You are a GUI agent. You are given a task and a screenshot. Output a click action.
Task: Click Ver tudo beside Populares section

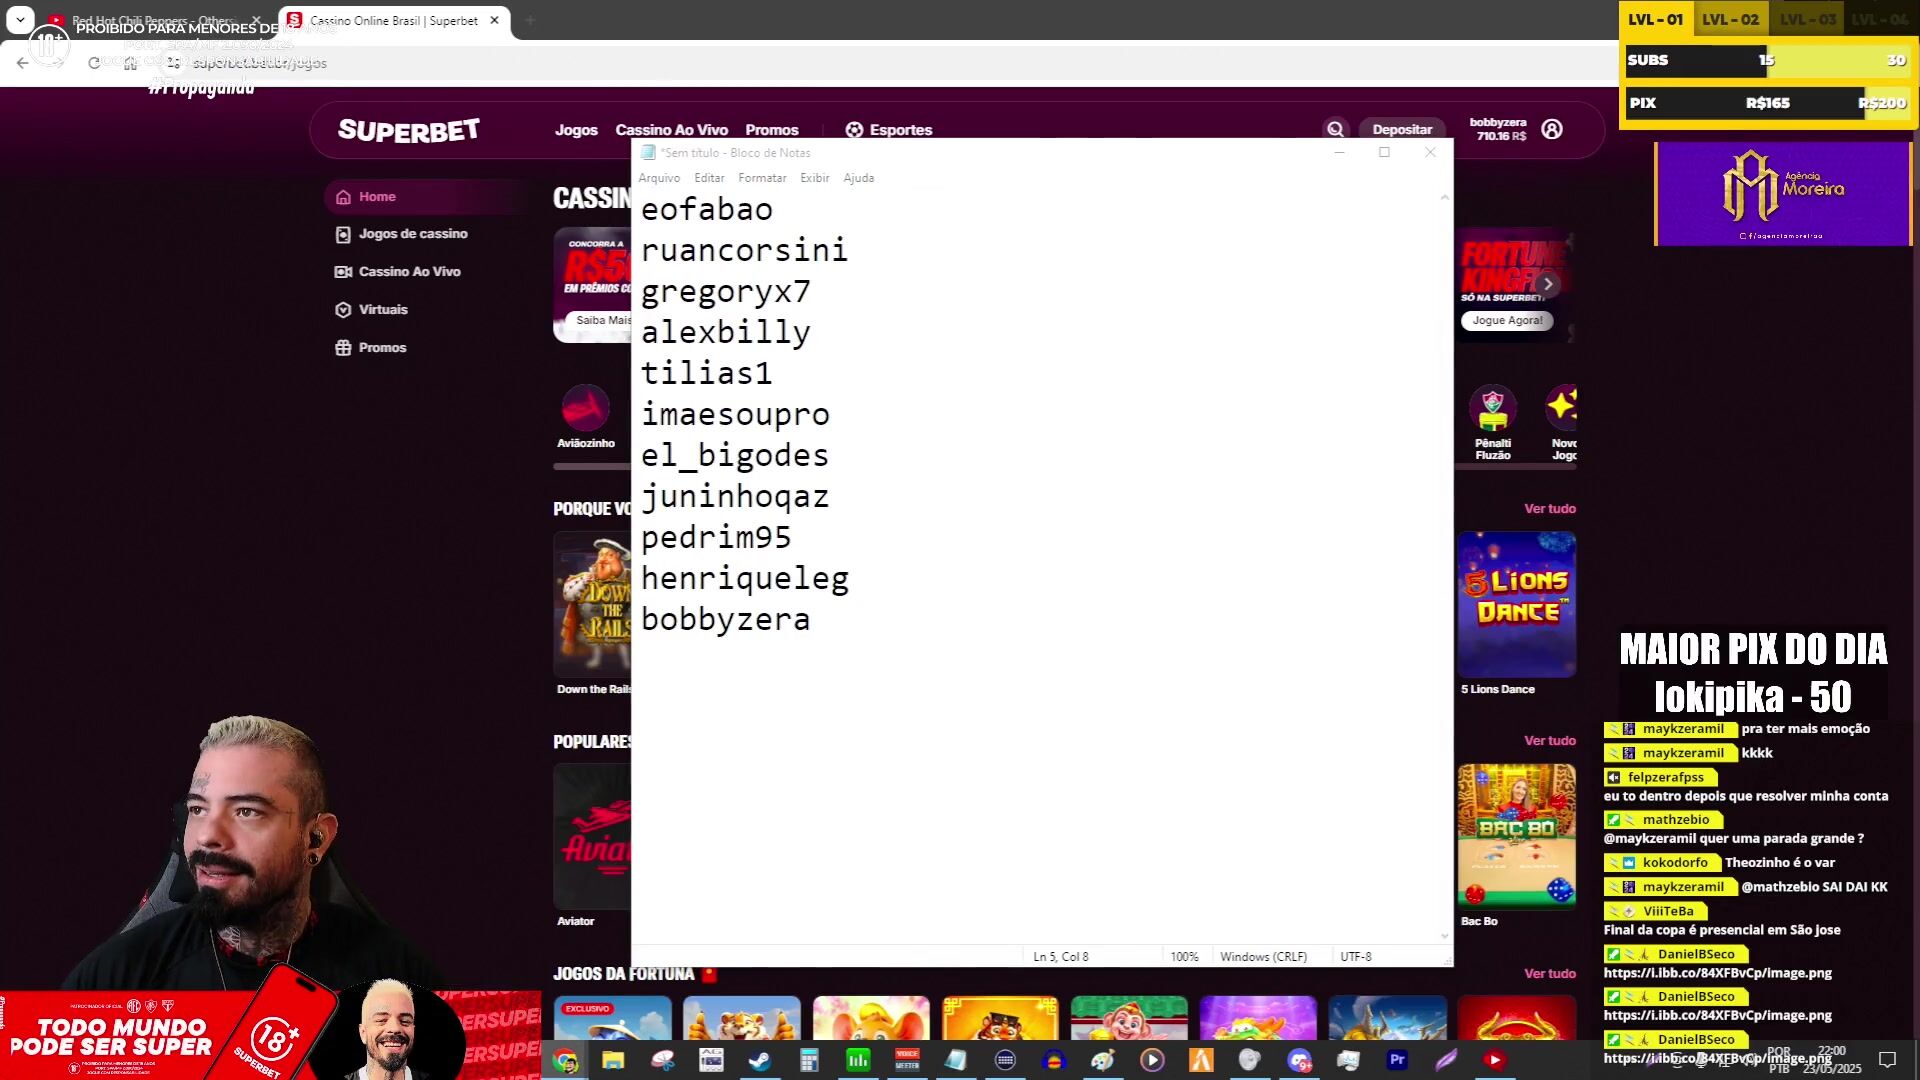[1550, 741]
